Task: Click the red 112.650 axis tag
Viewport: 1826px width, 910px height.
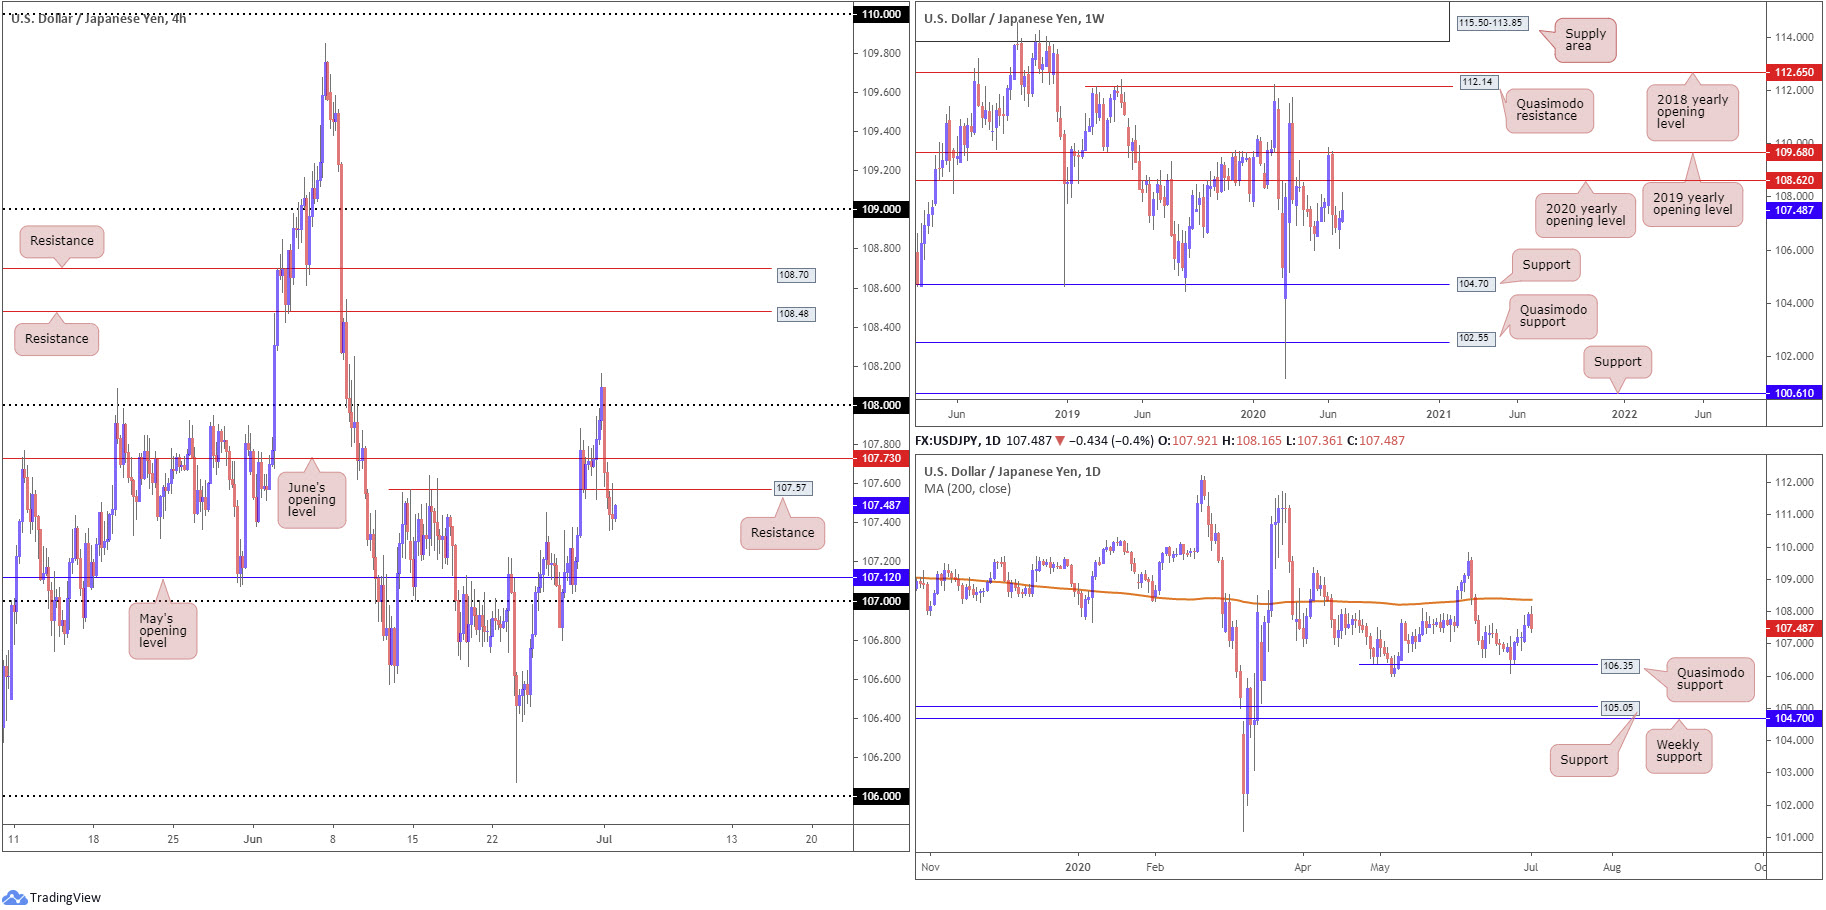Action: [x=1794, y=72]
